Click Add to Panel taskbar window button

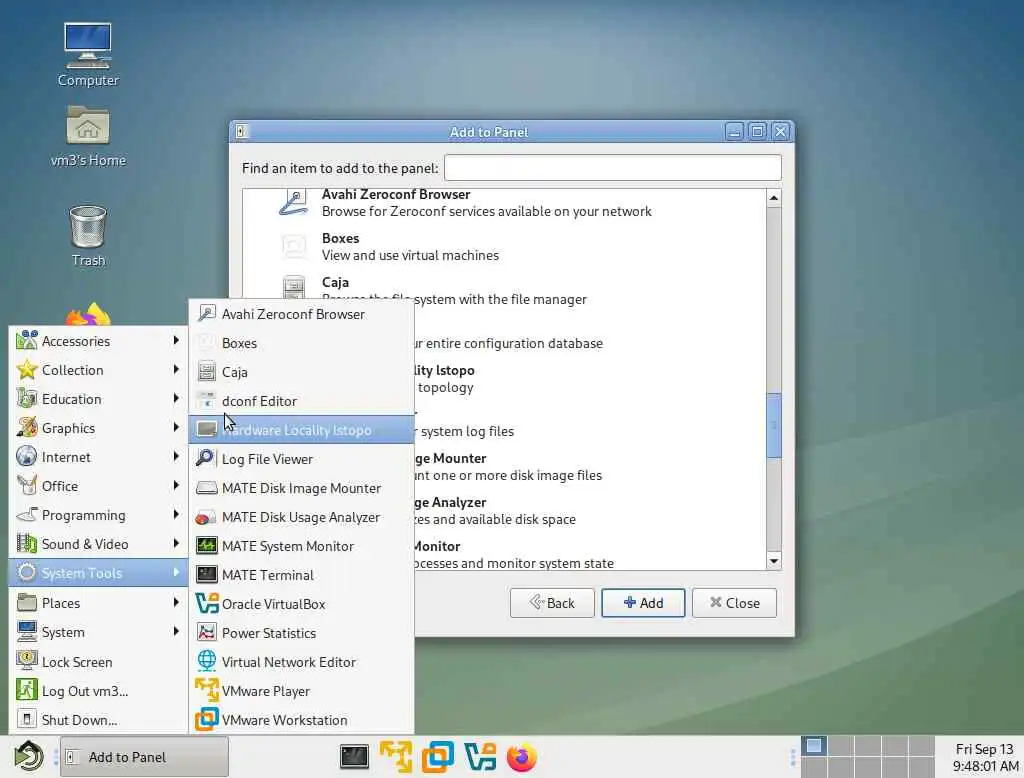144,756
